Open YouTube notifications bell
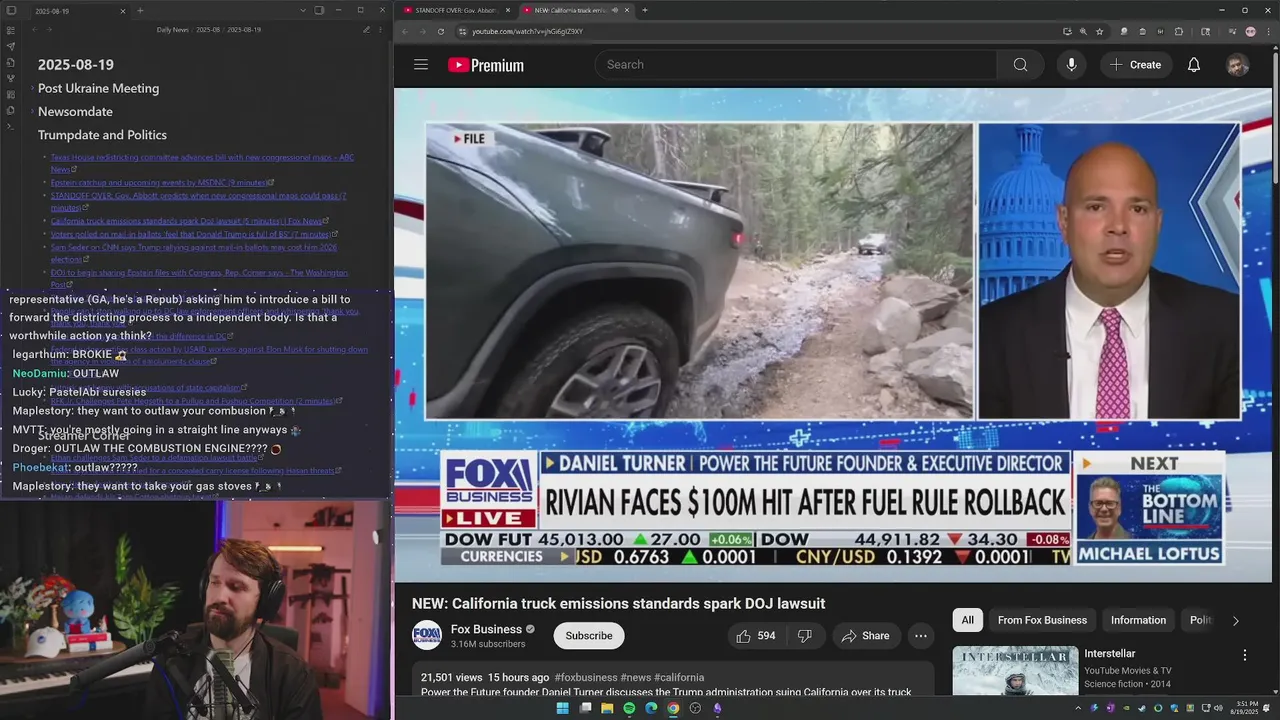This screenshot has width=1280, height=720. coord(1194,65)
